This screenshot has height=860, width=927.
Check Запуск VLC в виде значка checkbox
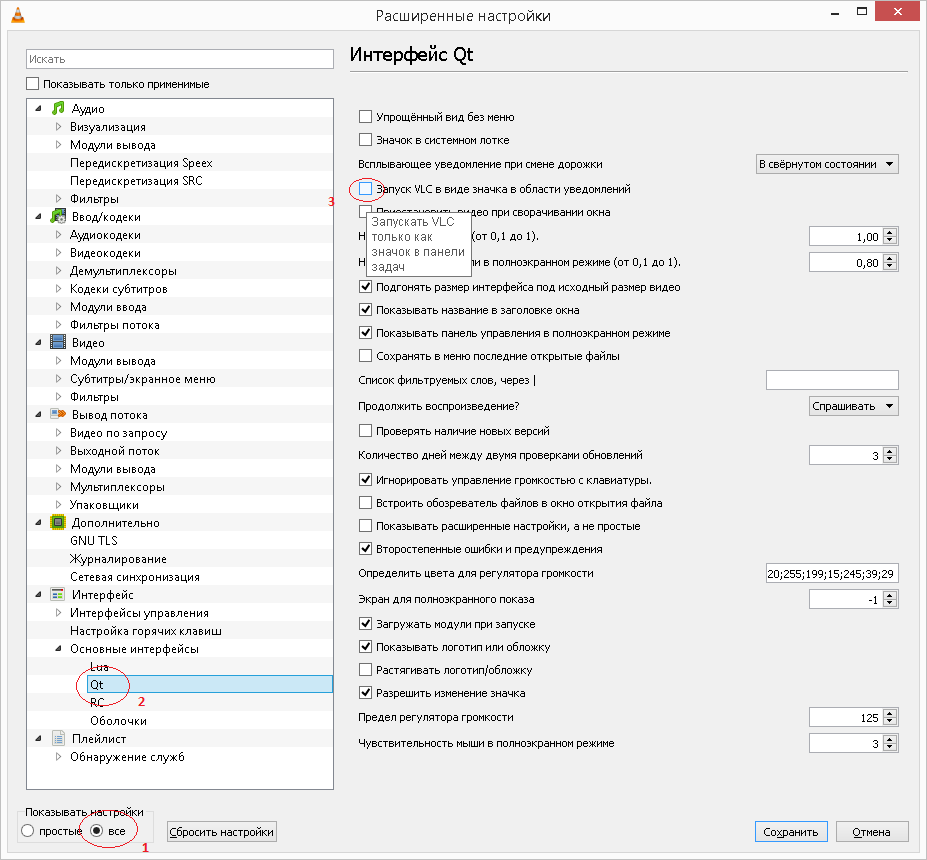coord(365,189)
